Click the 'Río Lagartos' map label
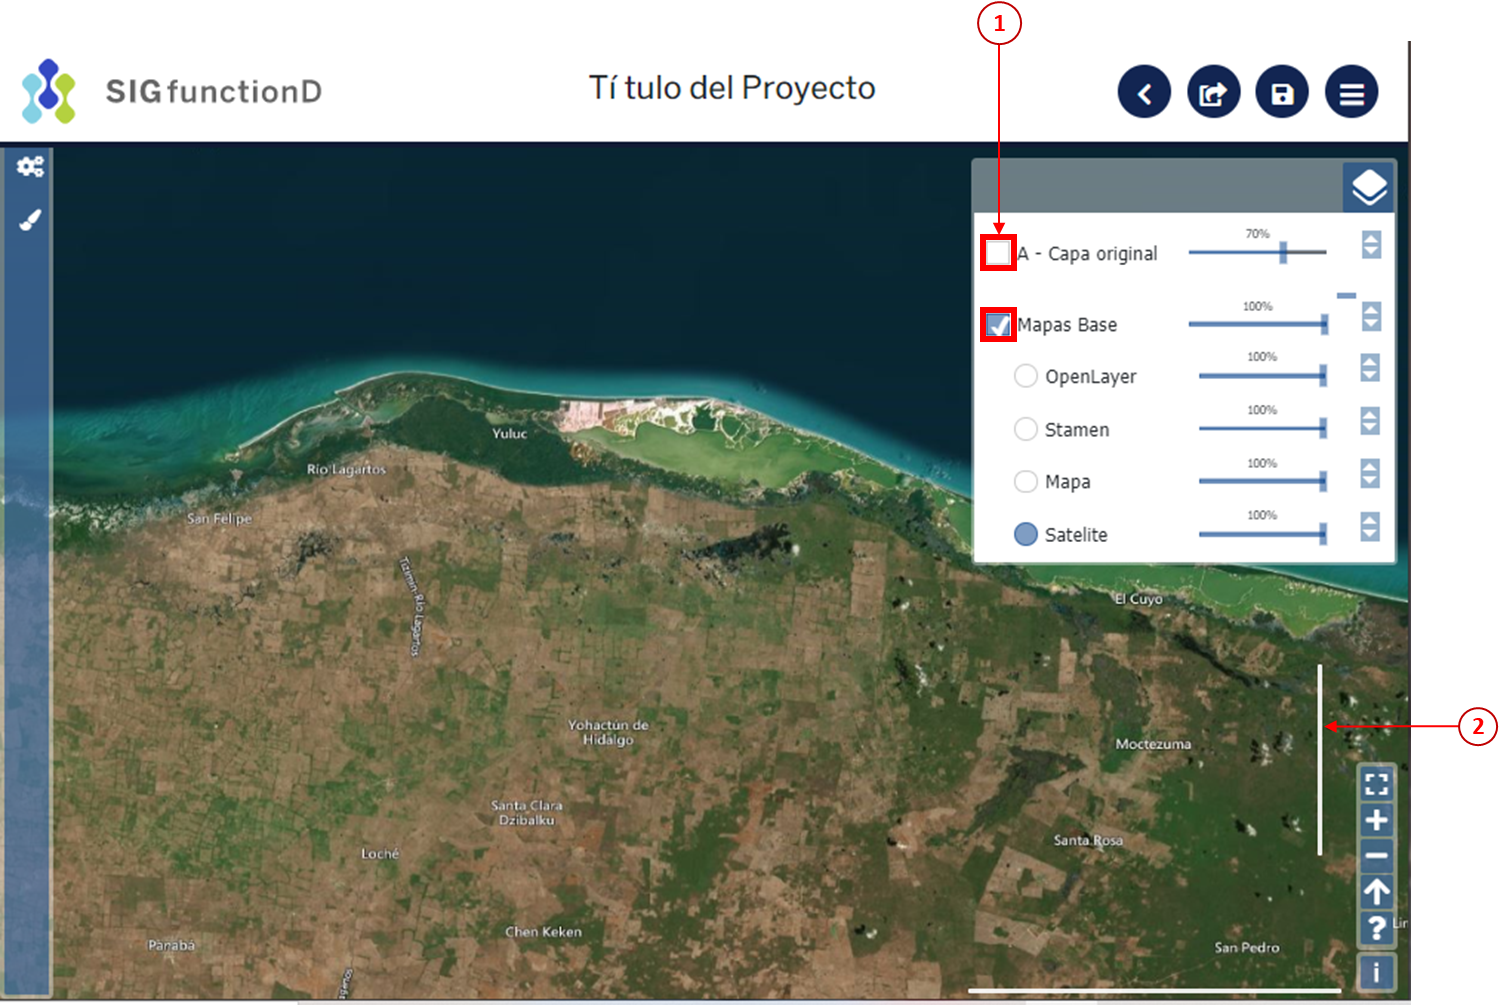The image size is (1500, 1005). (x=346, y=469)
